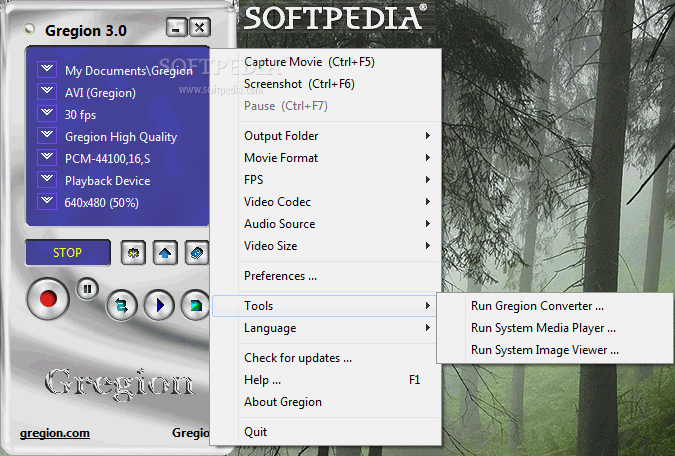Choose Preferences ... from the menu
The height and width of the screenshot is (456, 675).
tap(326, 276)
